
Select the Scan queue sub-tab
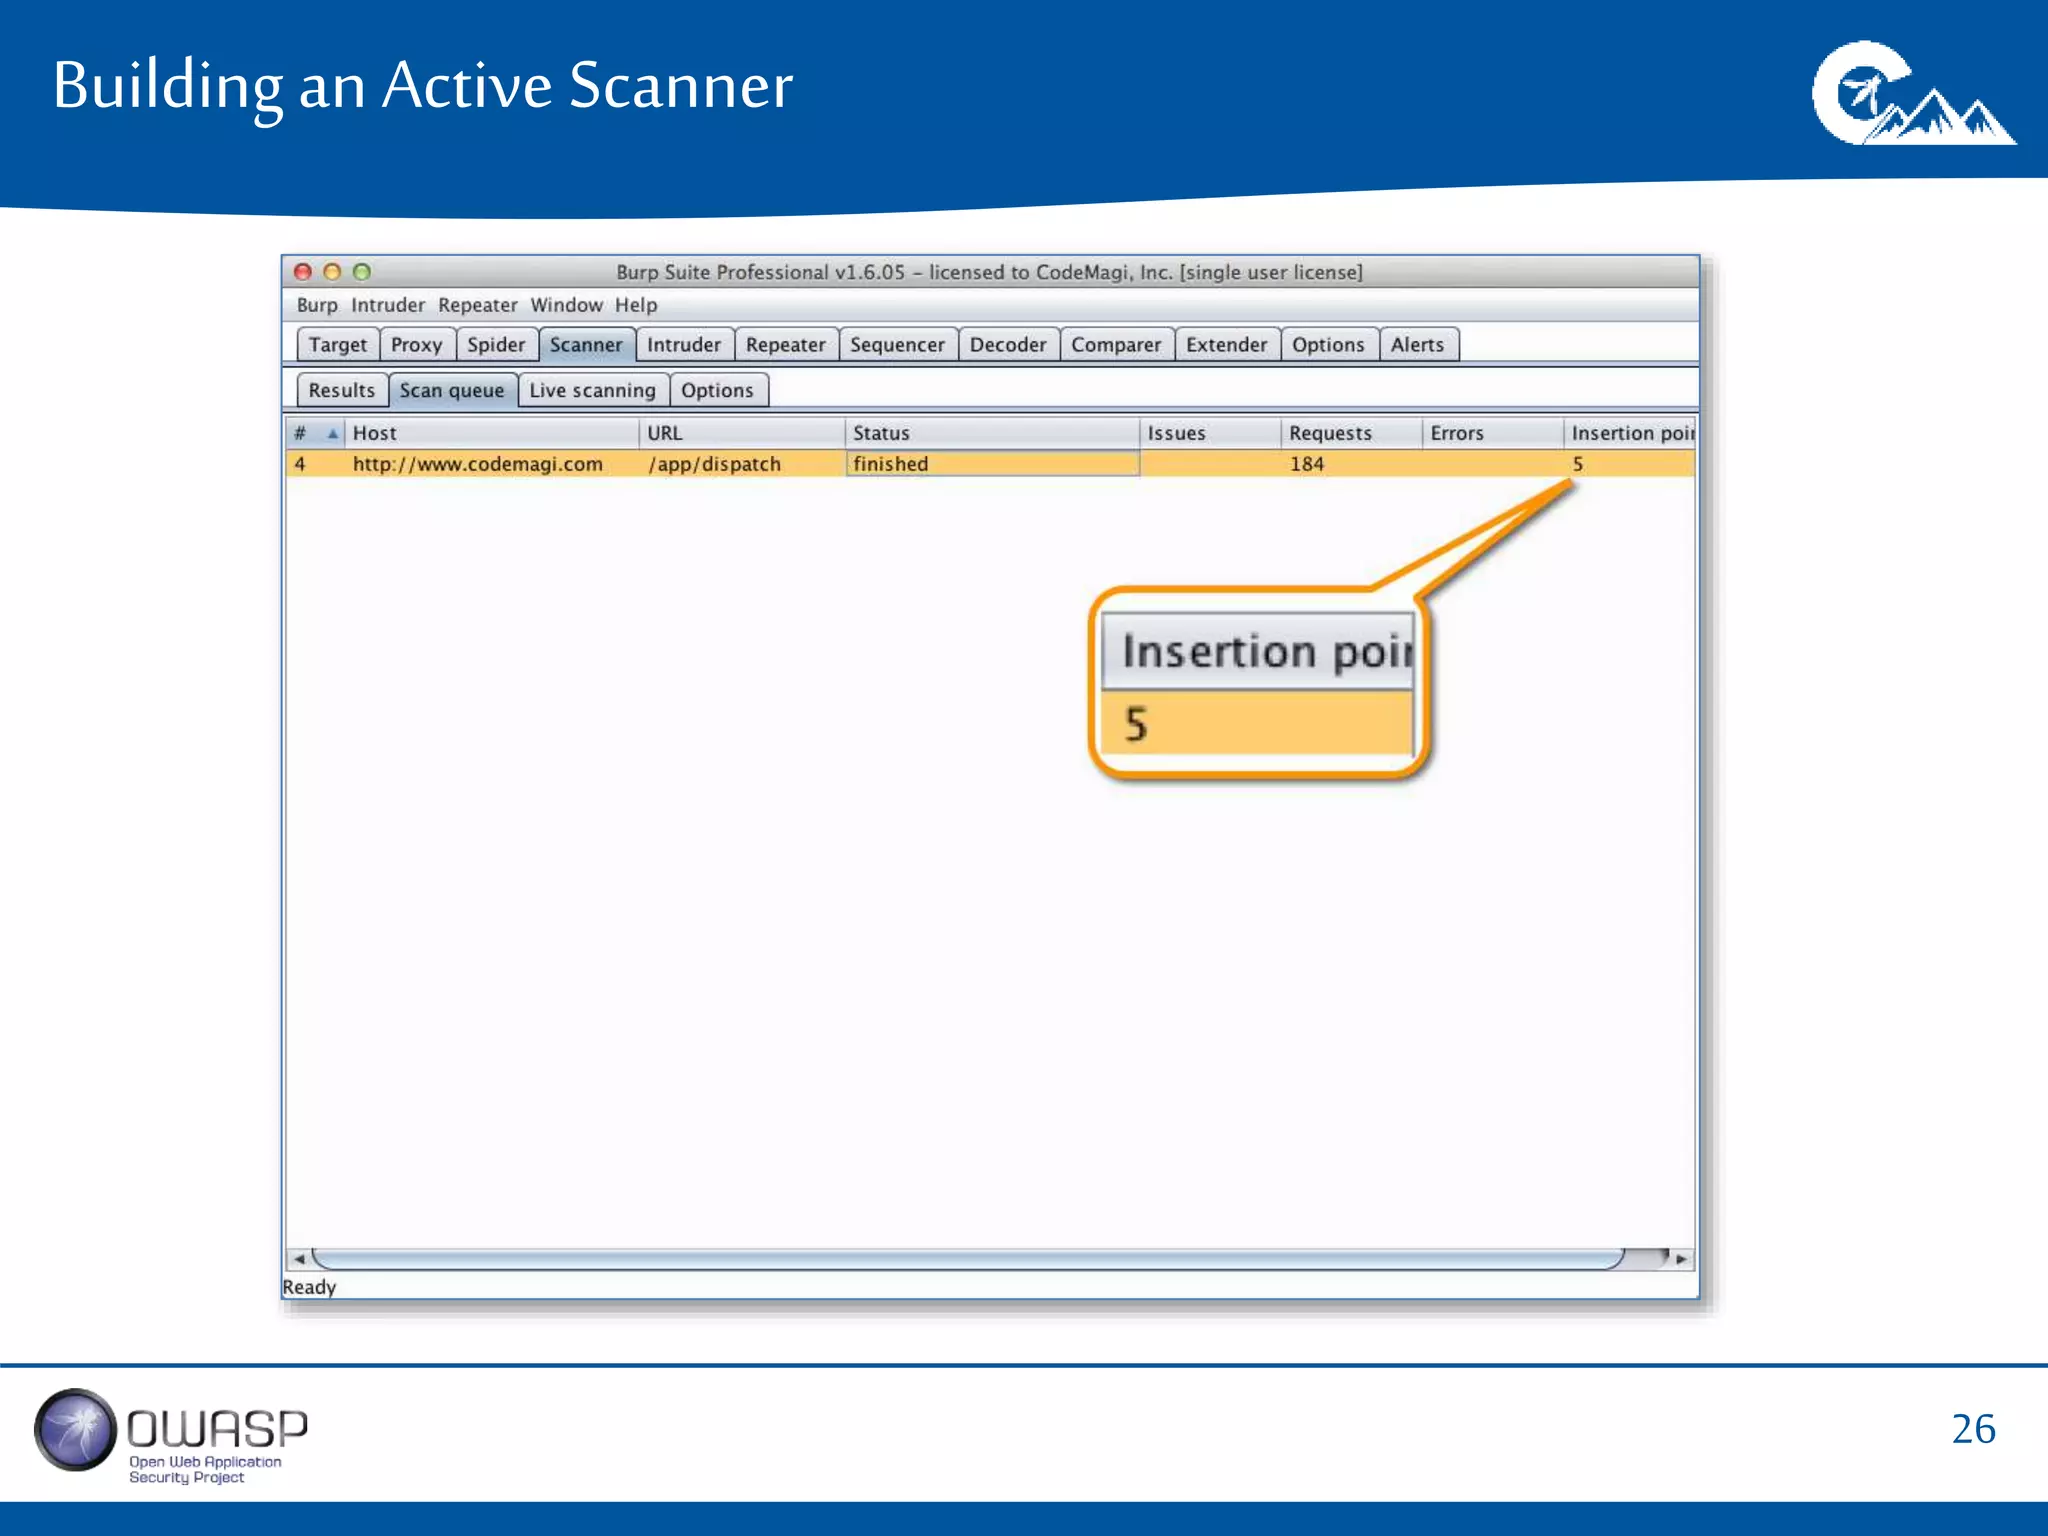(452, 391)
